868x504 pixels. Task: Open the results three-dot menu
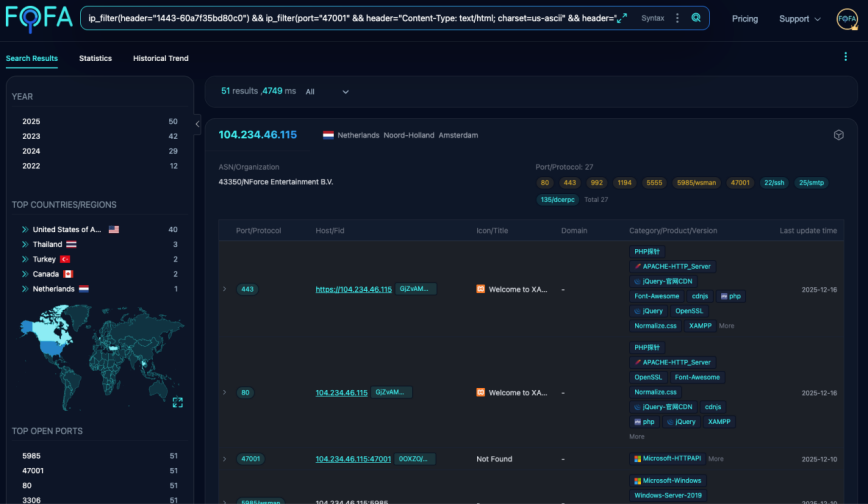pyautogui.click(x=846, y=57)
